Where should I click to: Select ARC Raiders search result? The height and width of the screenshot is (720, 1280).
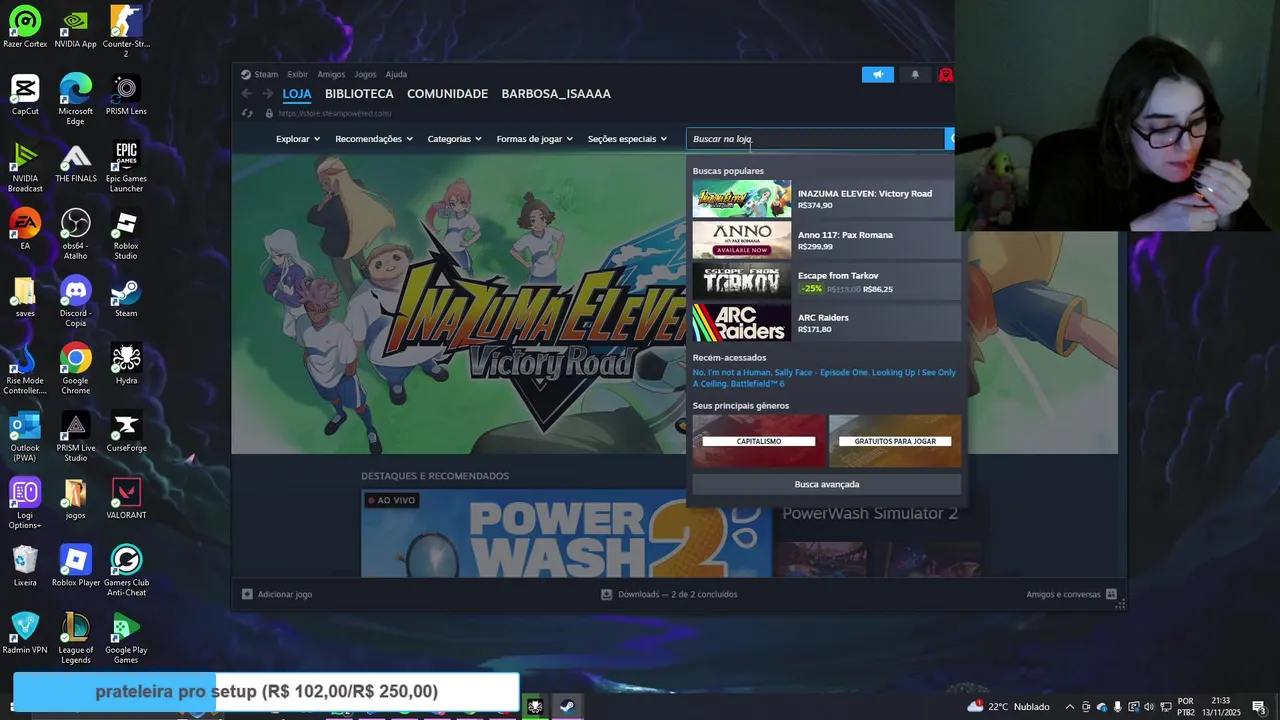click(x=826, y=323)
